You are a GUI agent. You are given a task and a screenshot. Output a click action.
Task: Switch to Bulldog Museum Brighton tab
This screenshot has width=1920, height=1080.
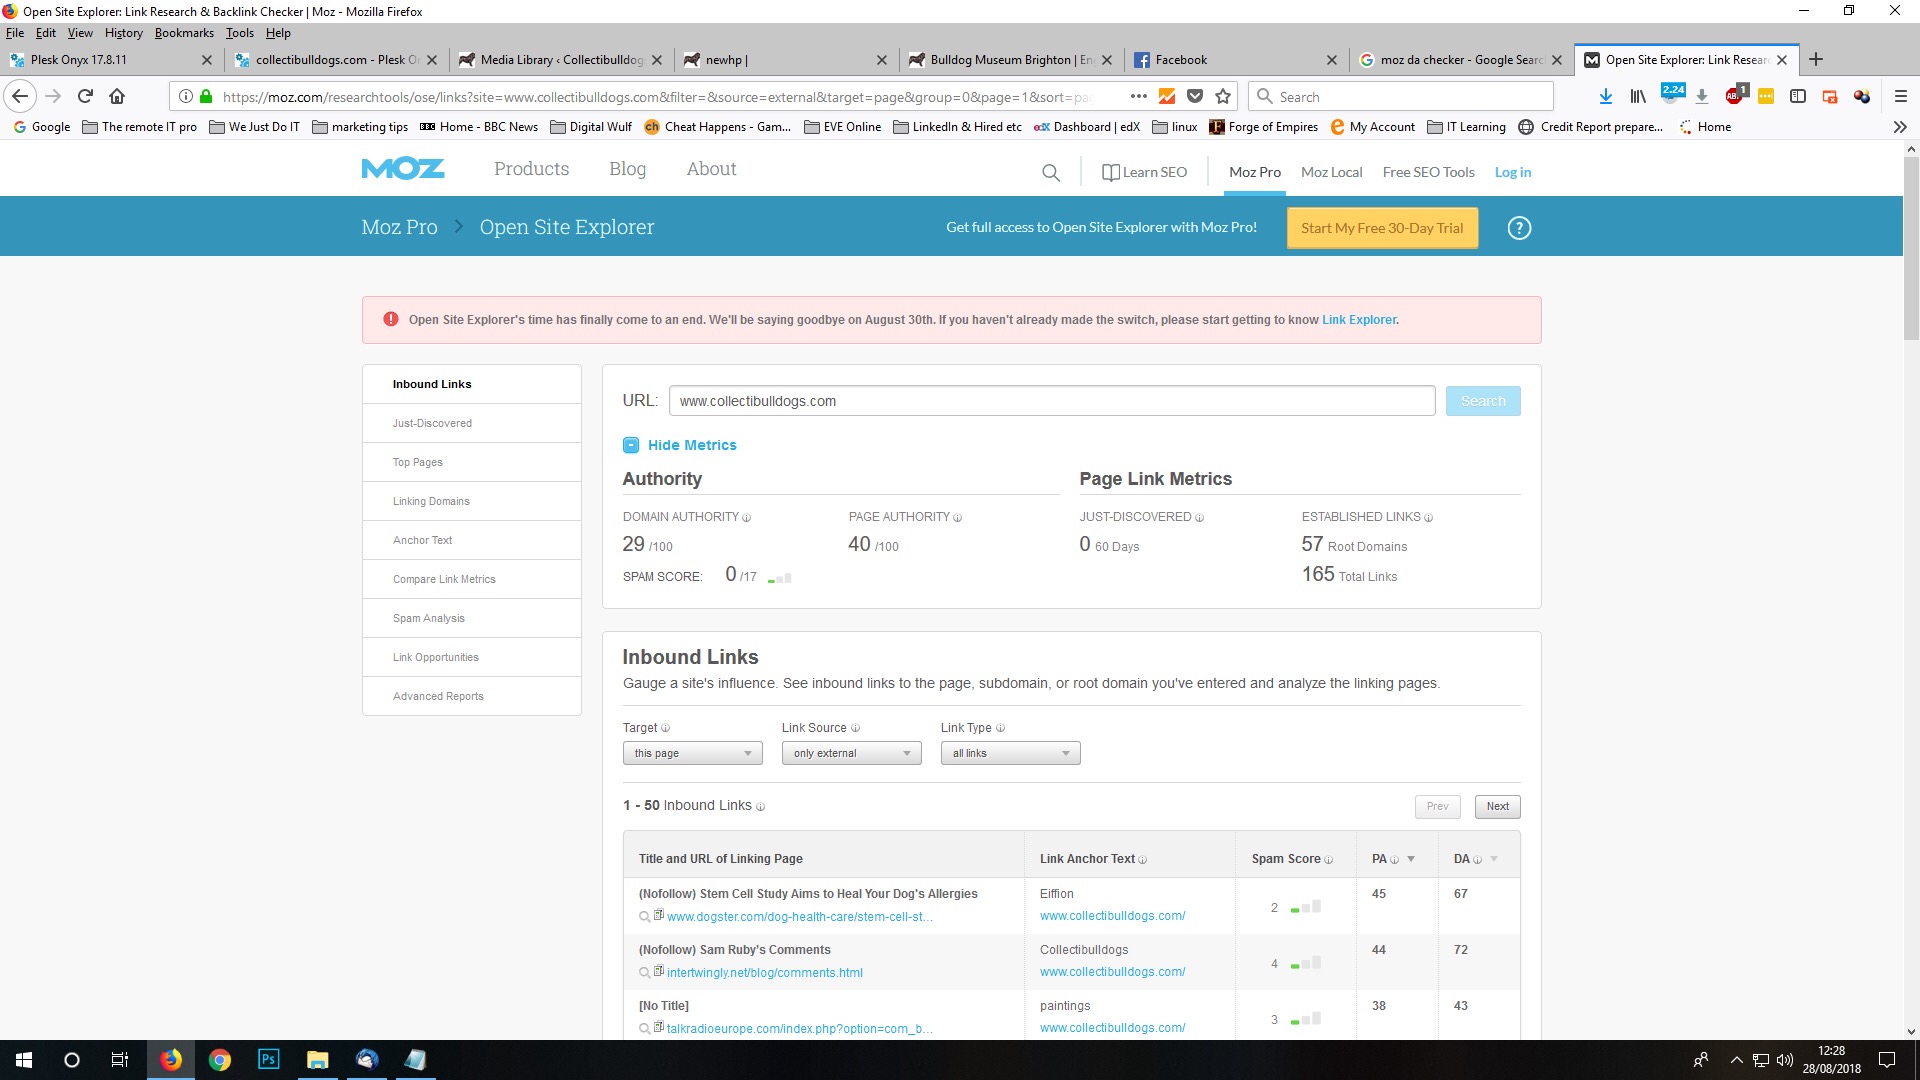(1010, 59)
